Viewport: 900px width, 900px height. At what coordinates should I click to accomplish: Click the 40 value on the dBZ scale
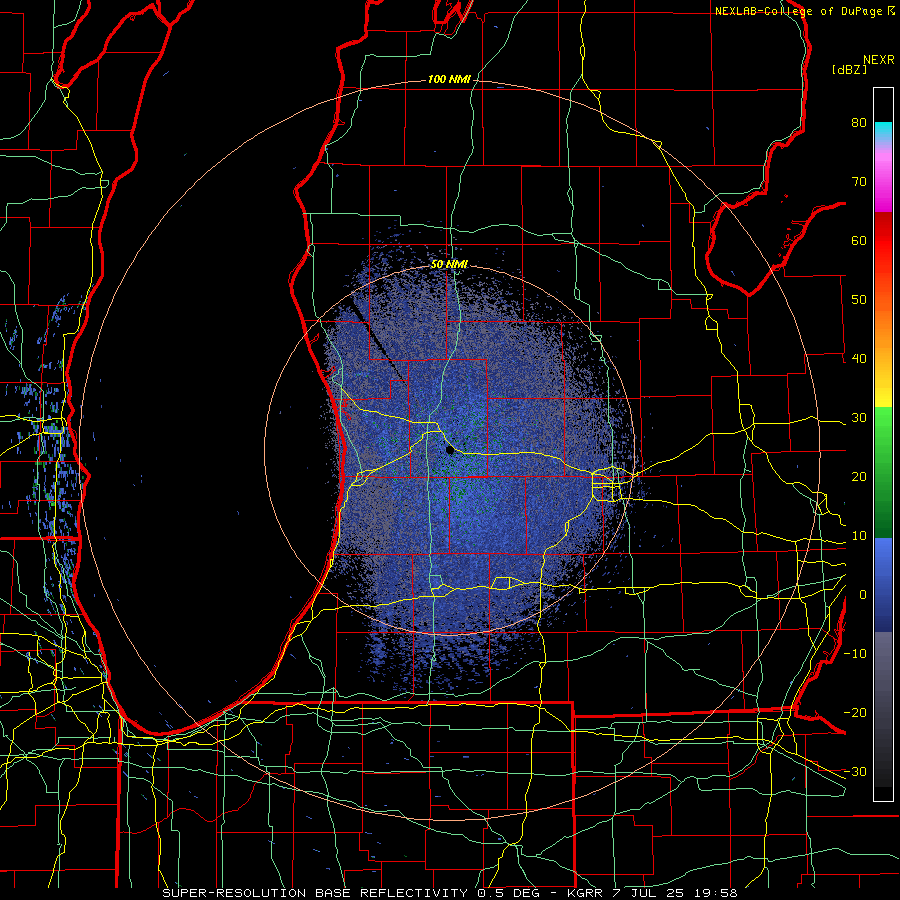coord(859,359)
